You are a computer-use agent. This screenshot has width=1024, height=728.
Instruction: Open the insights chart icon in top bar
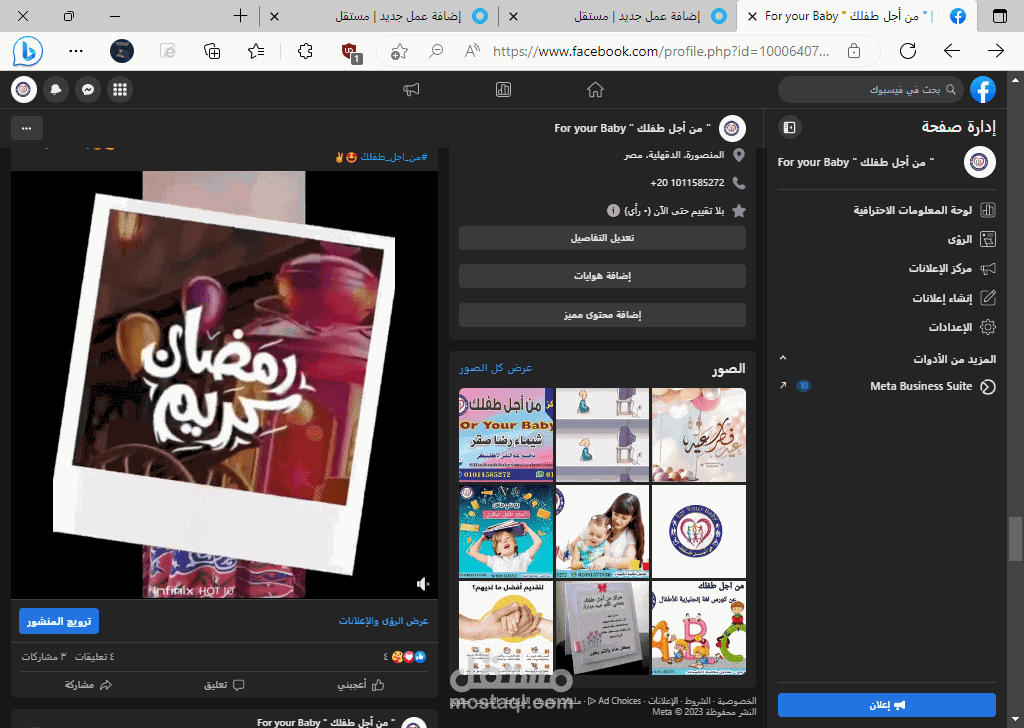point(503,89)
